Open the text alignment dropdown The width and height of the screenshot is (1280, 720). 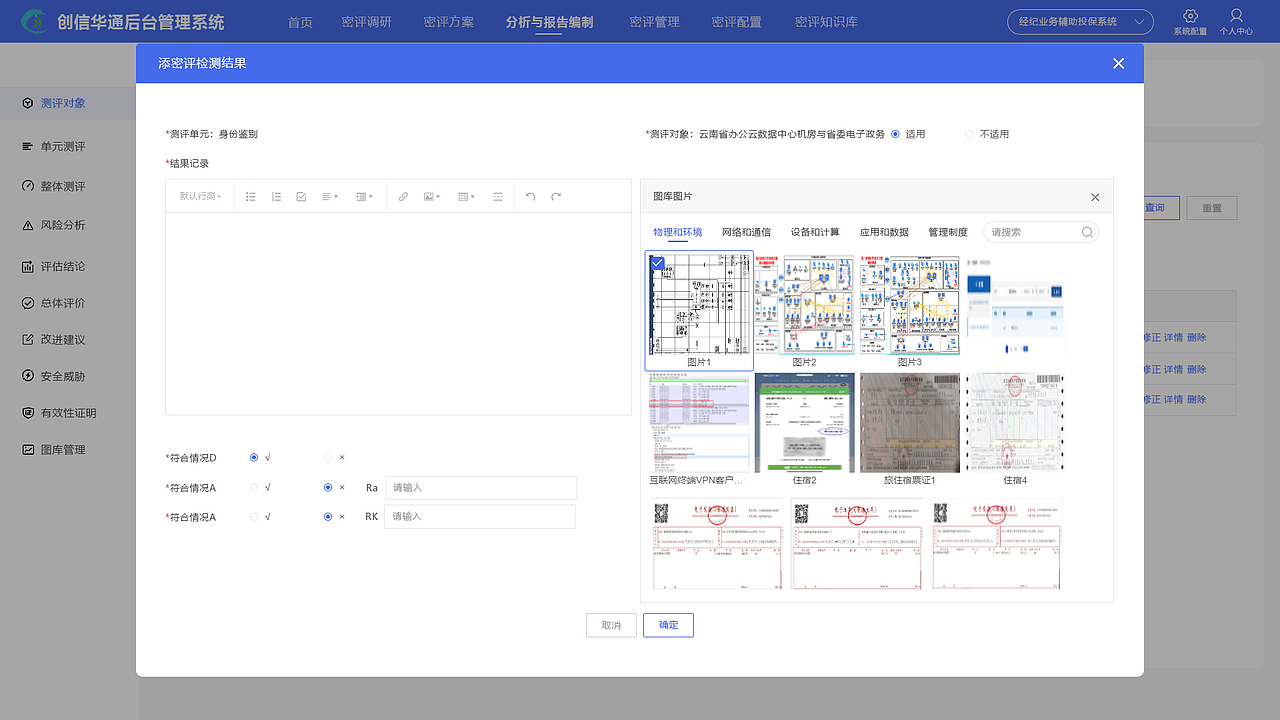329,196
